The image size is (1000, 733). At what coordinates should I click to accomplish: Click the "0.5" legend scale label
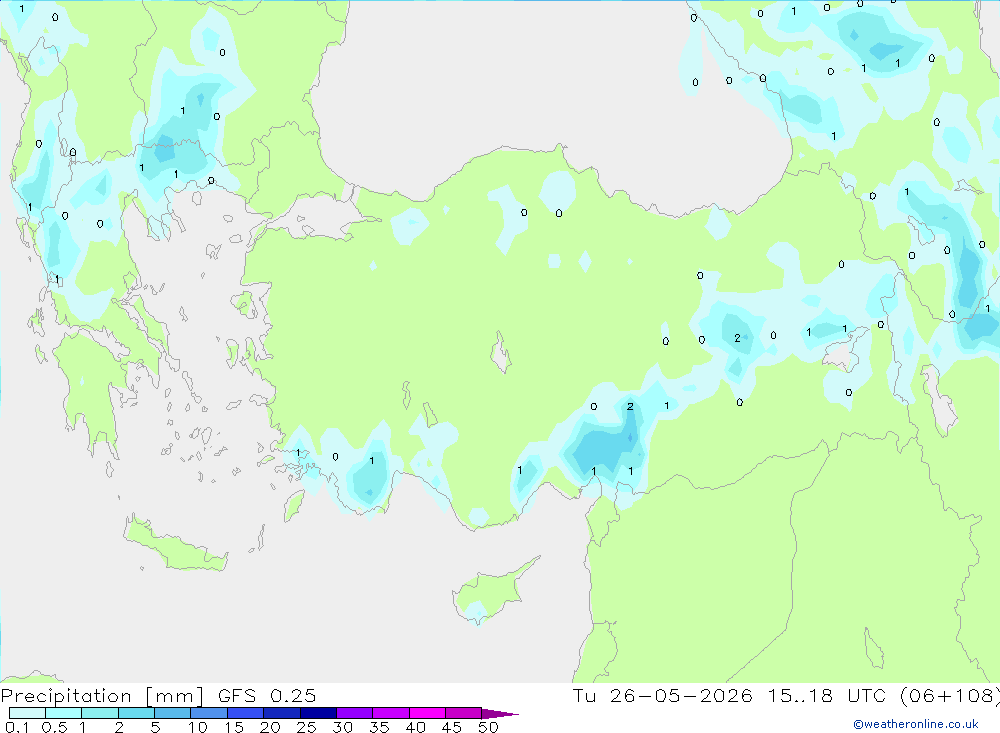coord(54,727)
